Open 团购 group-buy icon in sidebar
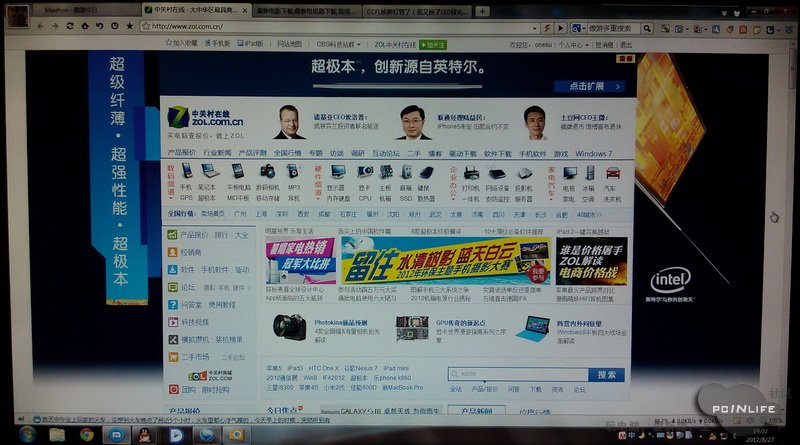Screen dimensions: 800x445 [x=173, y=389]
